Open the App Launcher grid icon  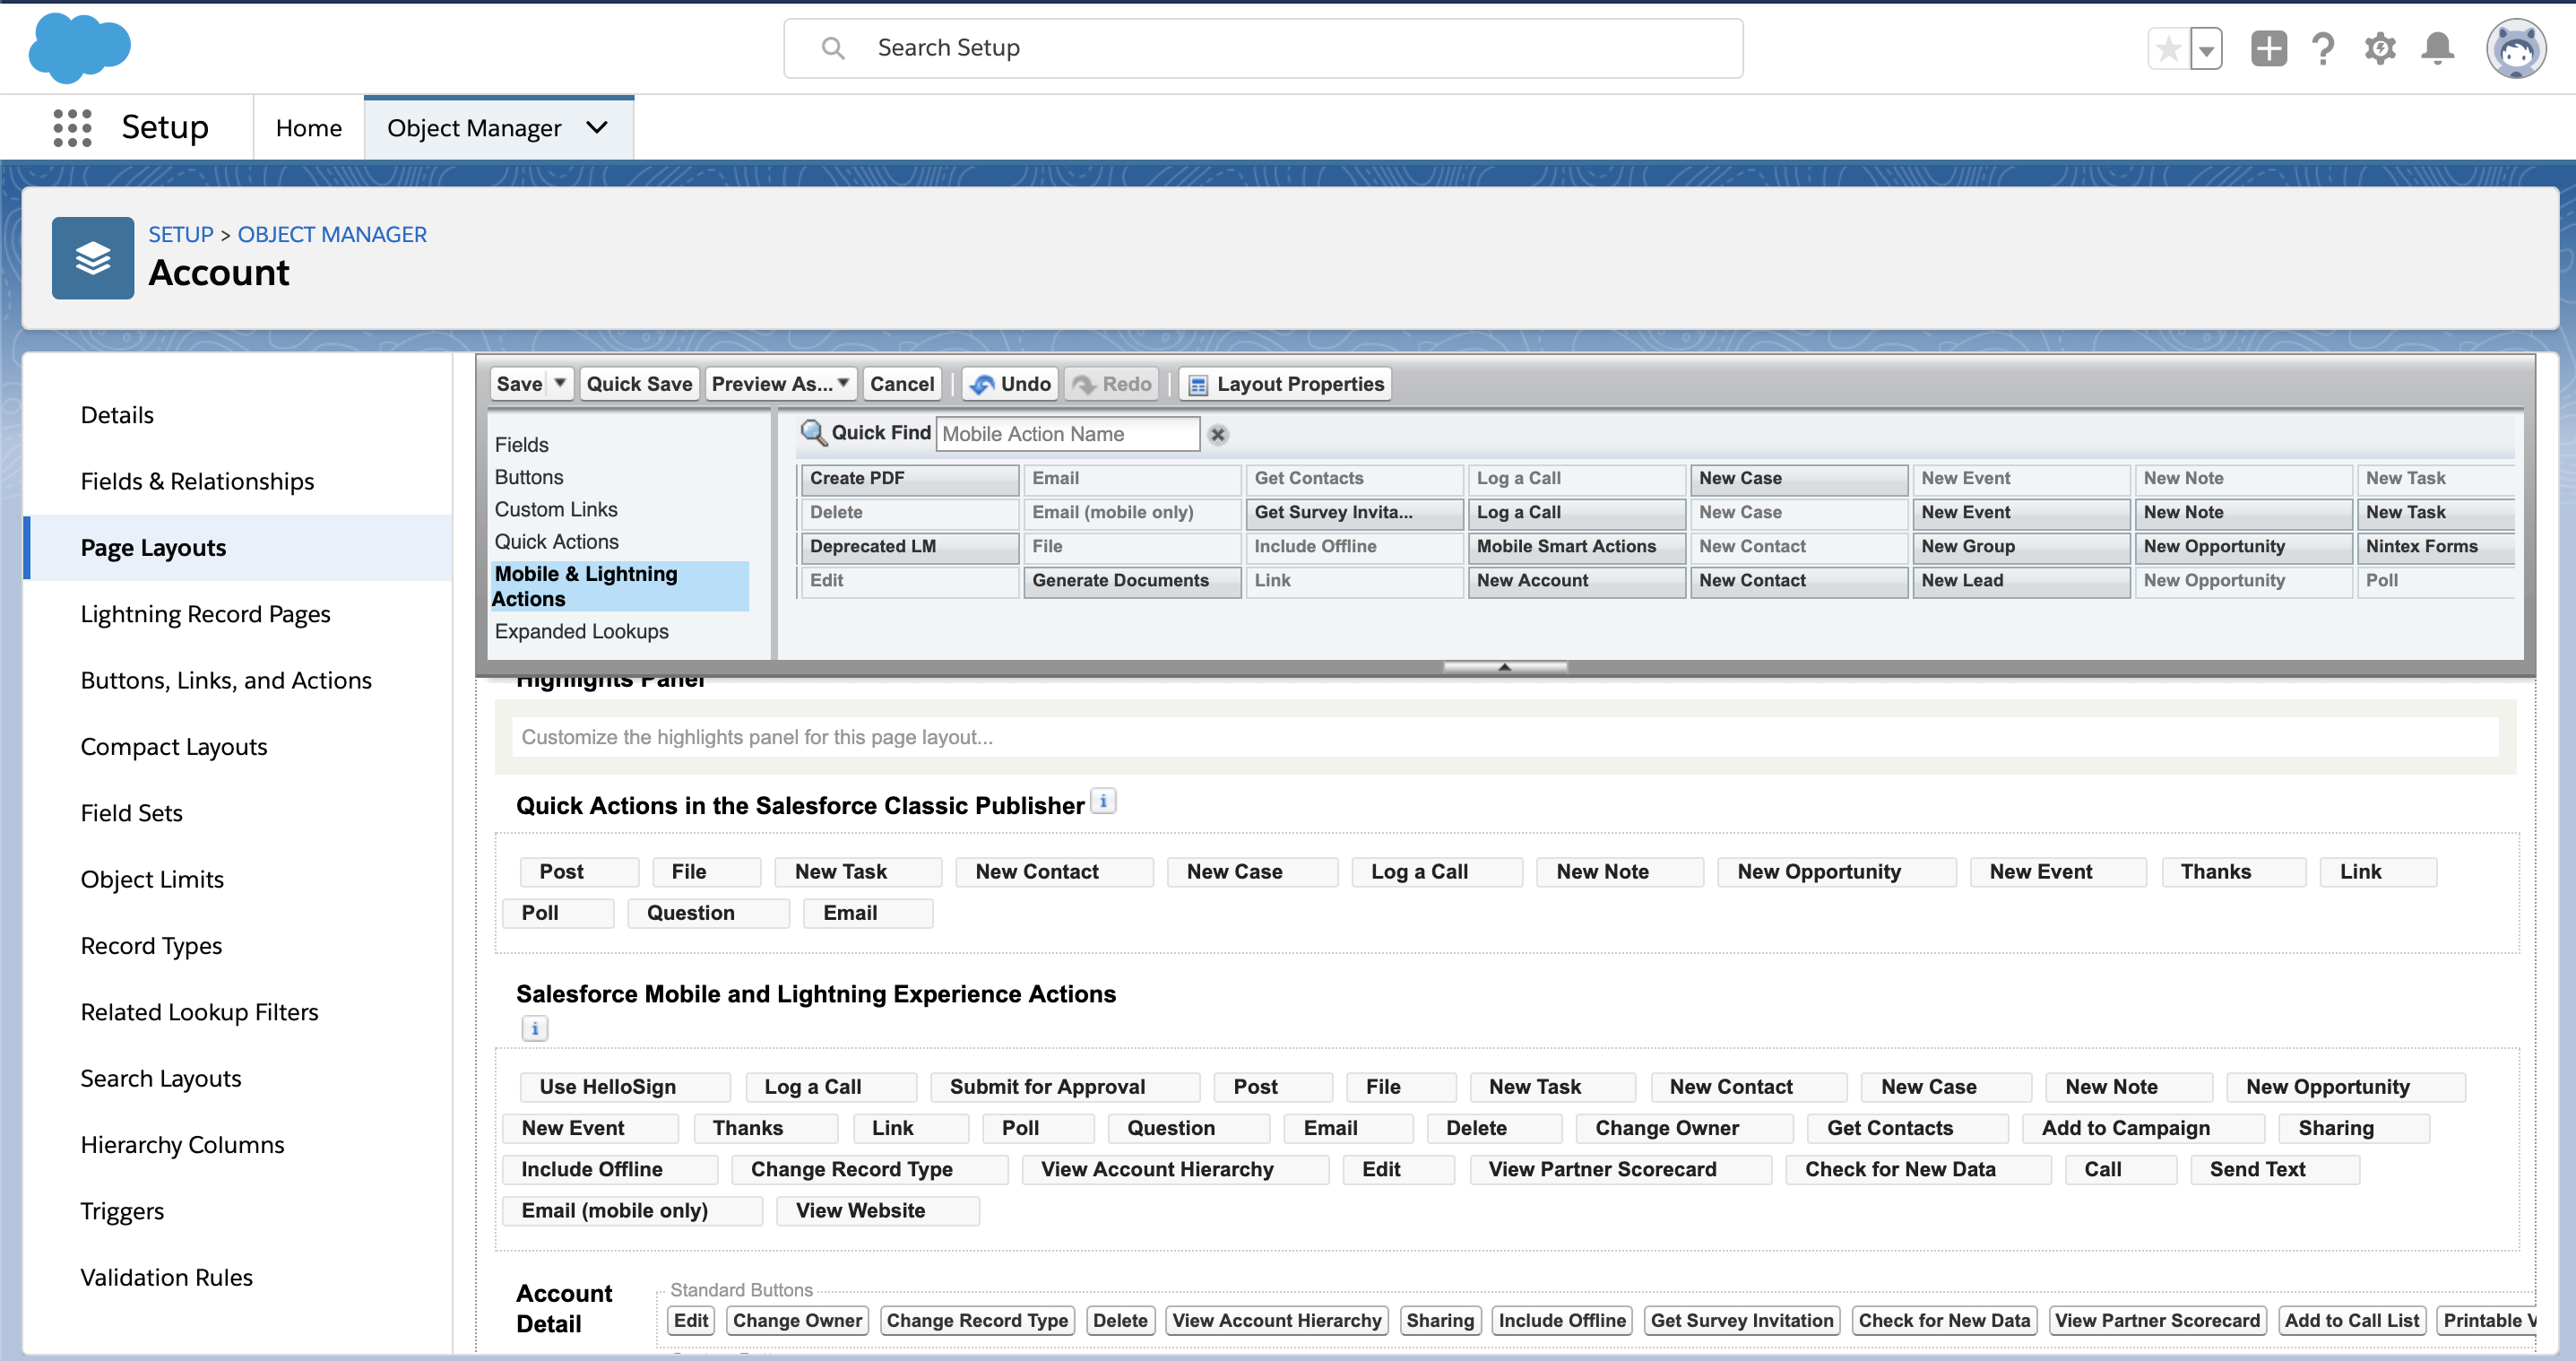[x=72, y=128]
